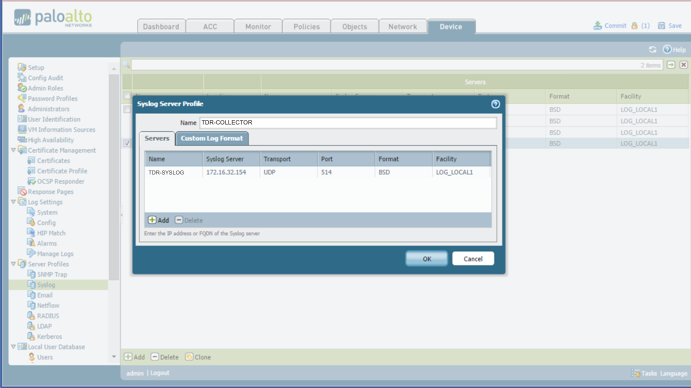Collapse the Local User Database node
Screen dimensions: 691x388
coord(13,347)
